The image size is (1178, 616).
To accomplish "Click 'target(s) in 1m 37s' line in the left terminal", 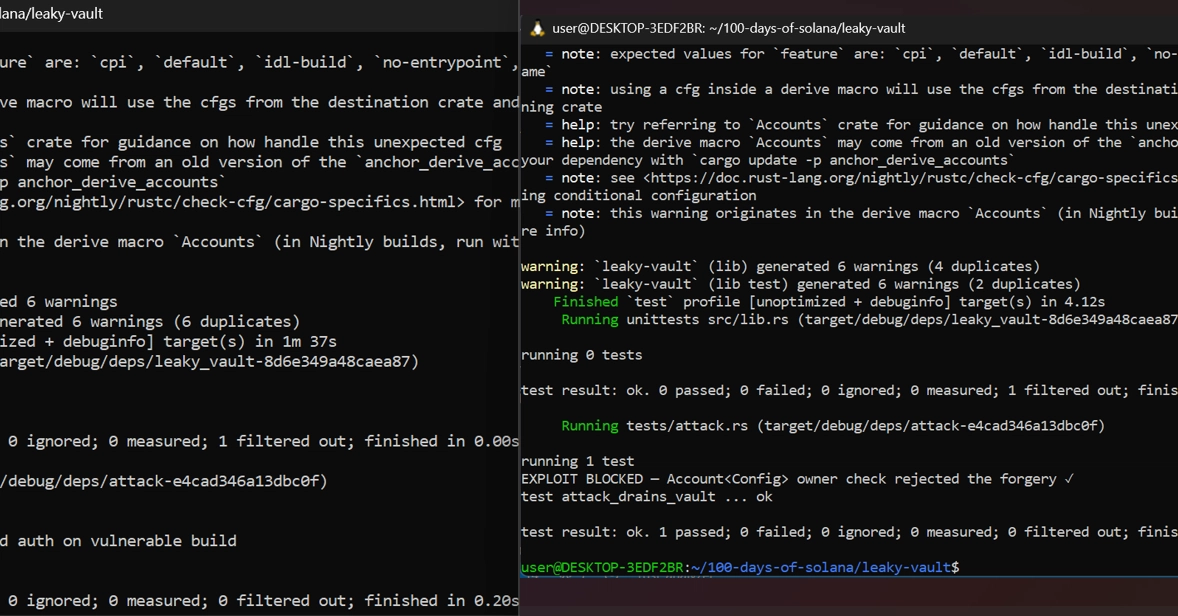I will coord(168,342).
